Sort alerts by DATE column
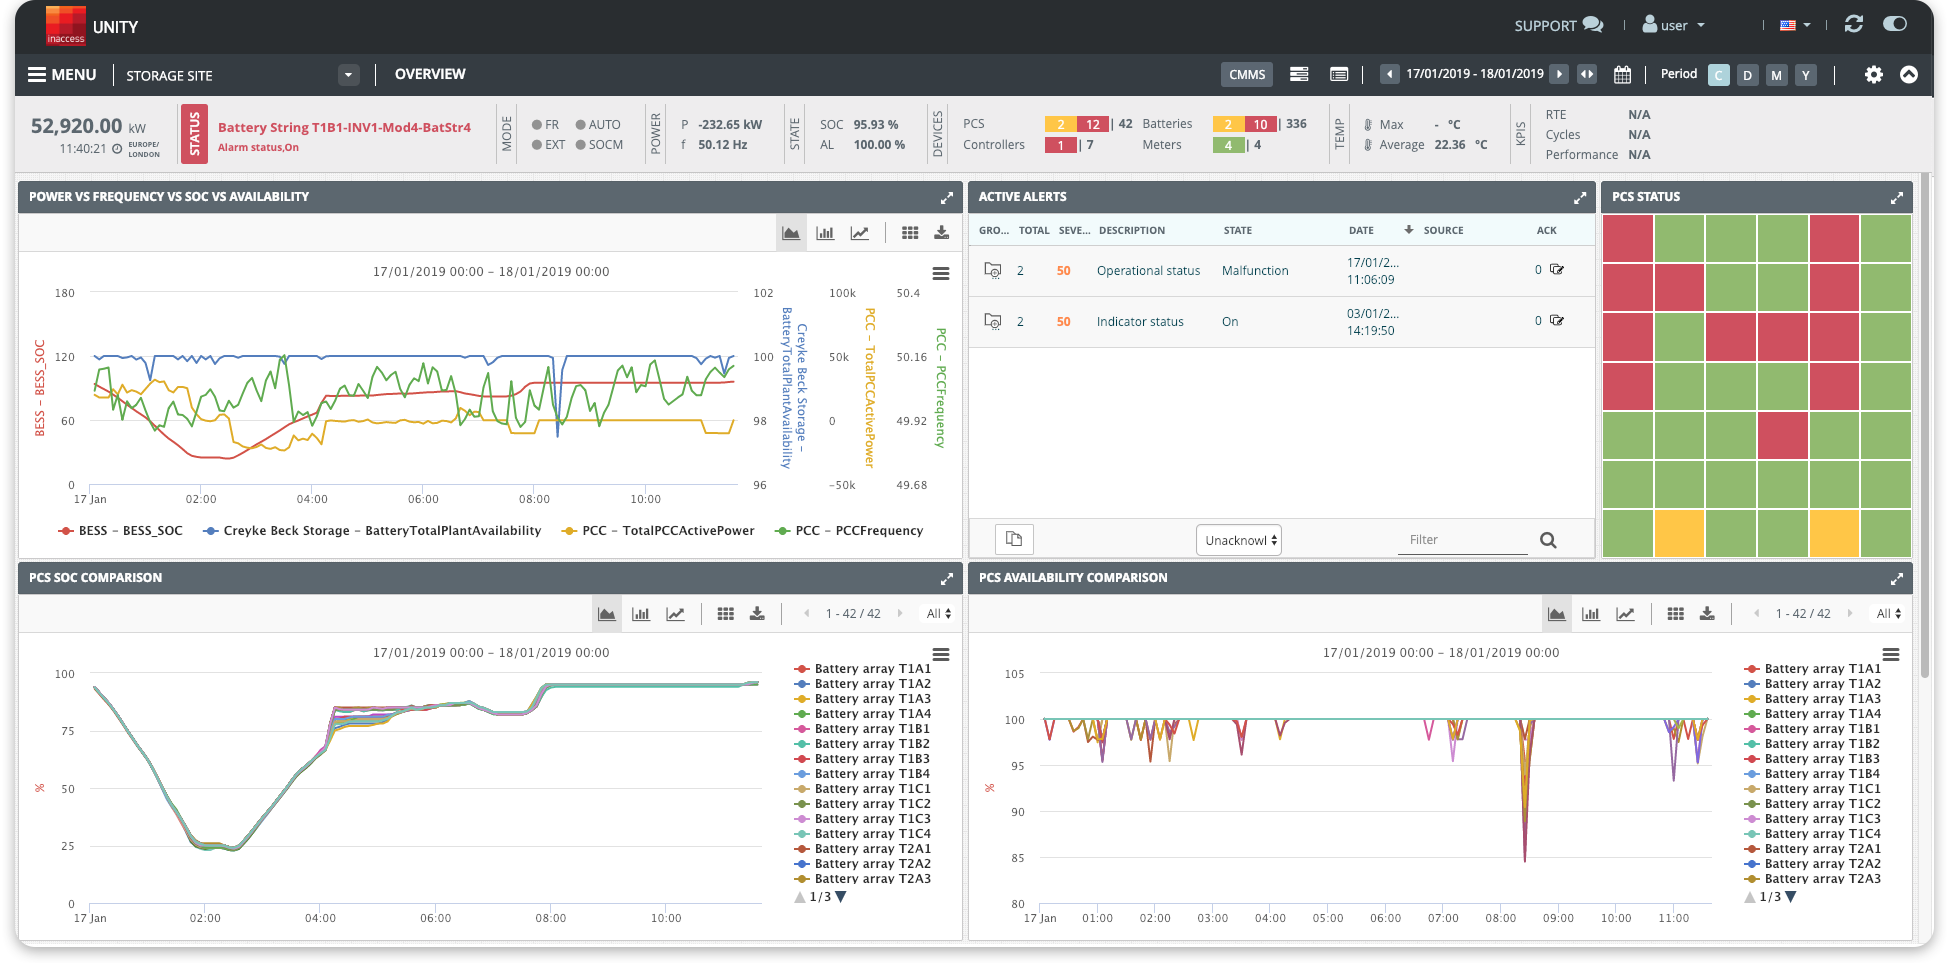 1361,230
